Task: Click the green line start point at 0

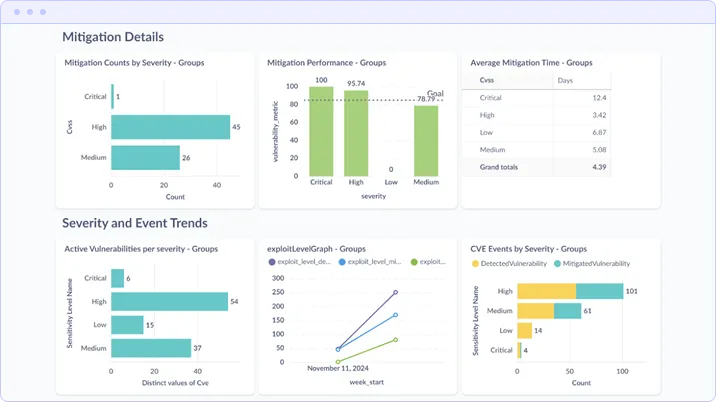Action: click(x=338, y=362)
